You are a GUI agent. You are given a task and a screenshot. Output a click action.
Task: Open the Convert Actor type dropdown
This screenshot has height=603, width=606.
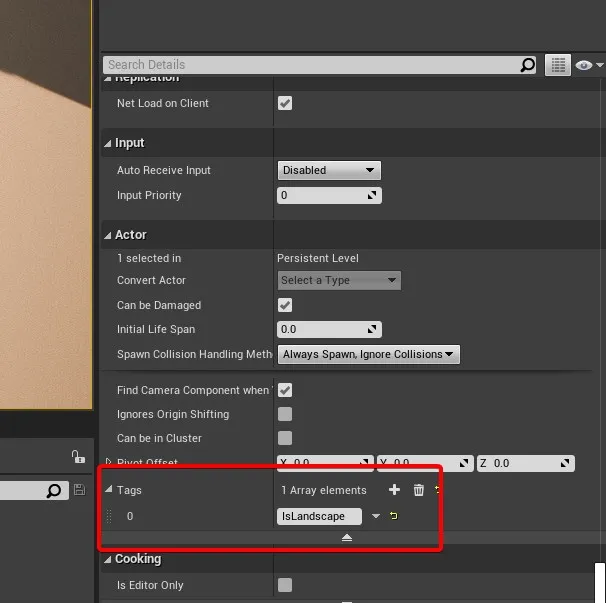coord(338,280)
